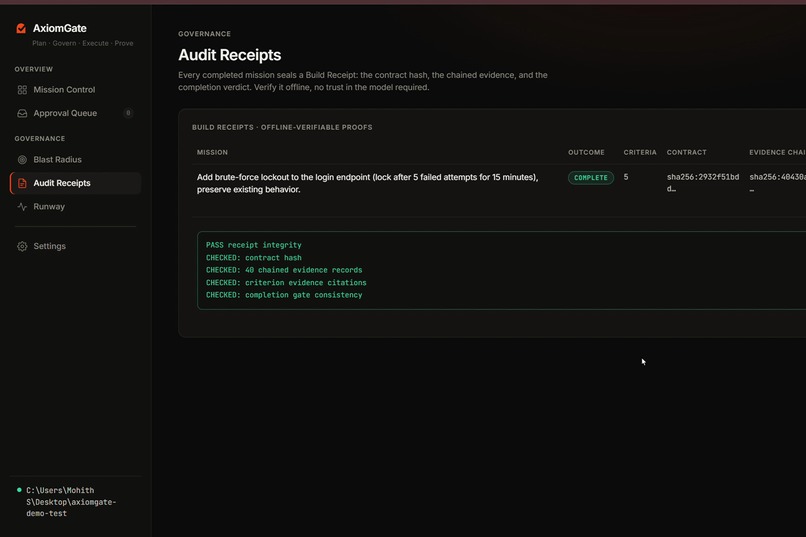Screen dimensions: 806x537
Task: Go to Approval Queue
Action: point(75,114)
